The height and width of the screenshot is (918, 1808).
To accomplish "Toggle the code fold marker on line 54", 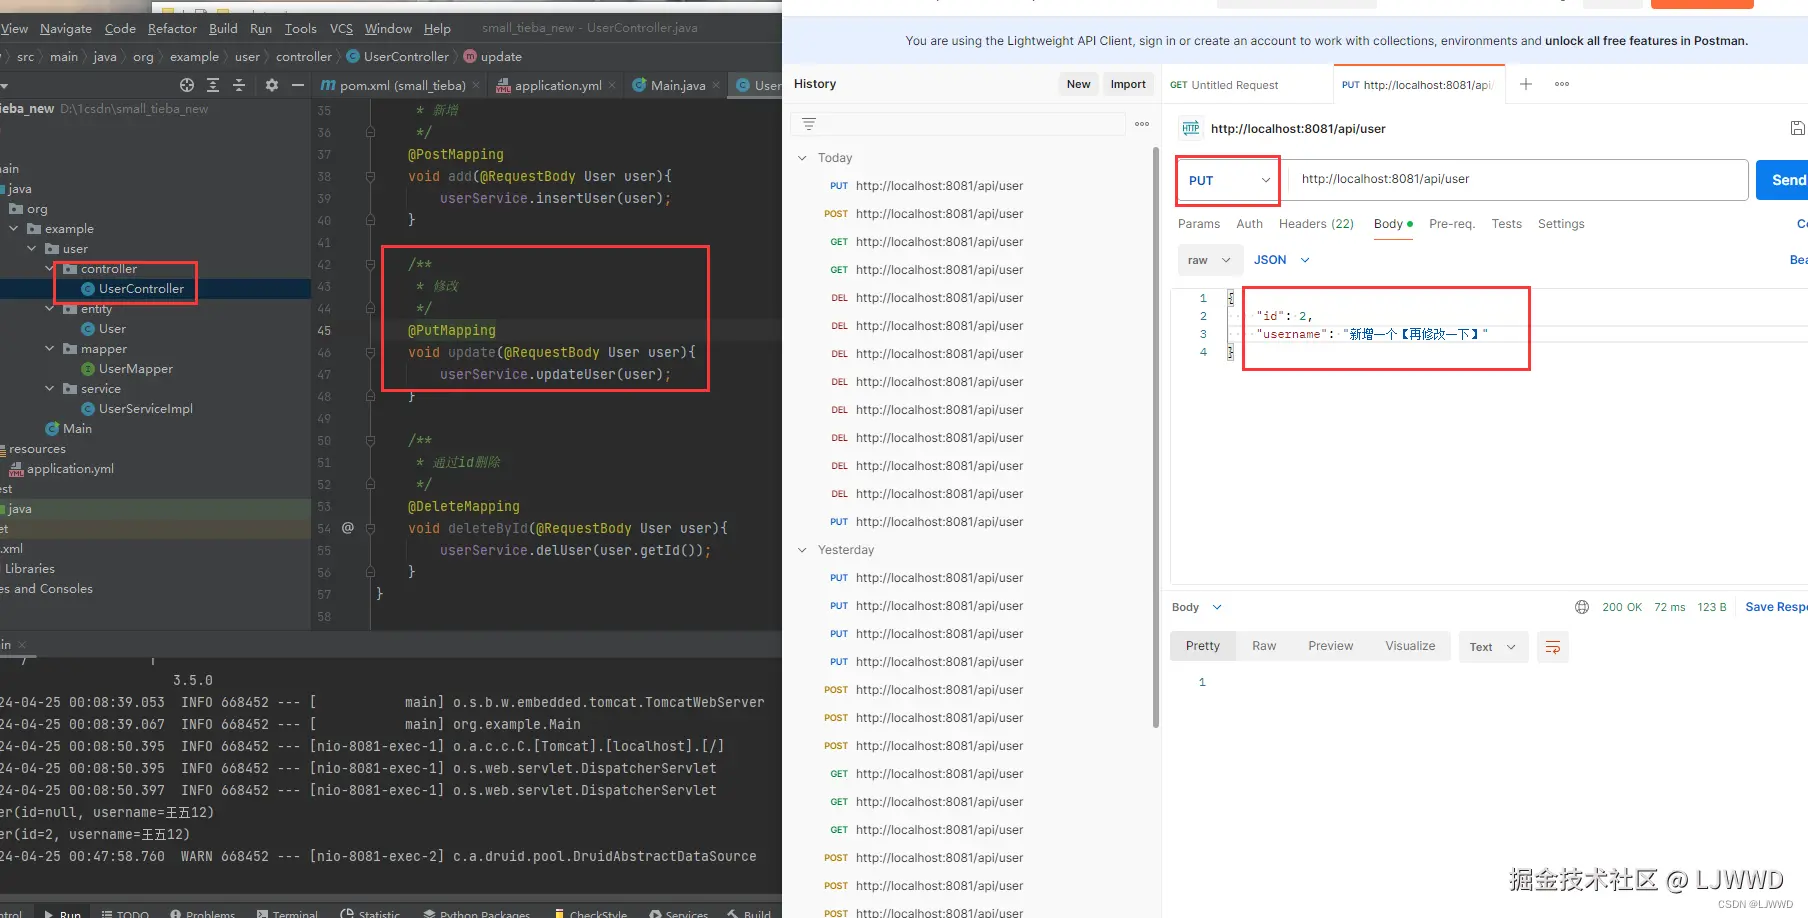I will tap(370, 528).
